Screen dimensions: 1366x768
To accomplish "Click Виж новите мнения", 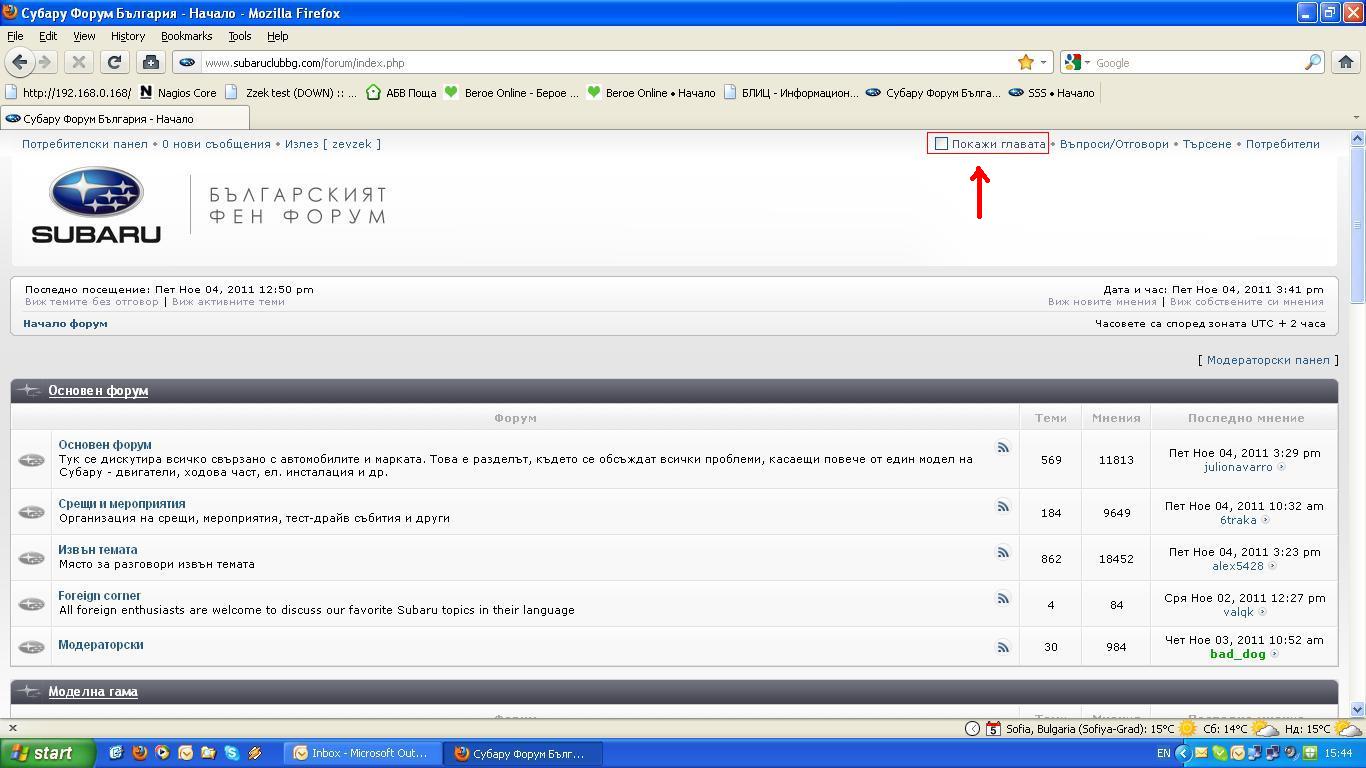I will [1102, 301].
